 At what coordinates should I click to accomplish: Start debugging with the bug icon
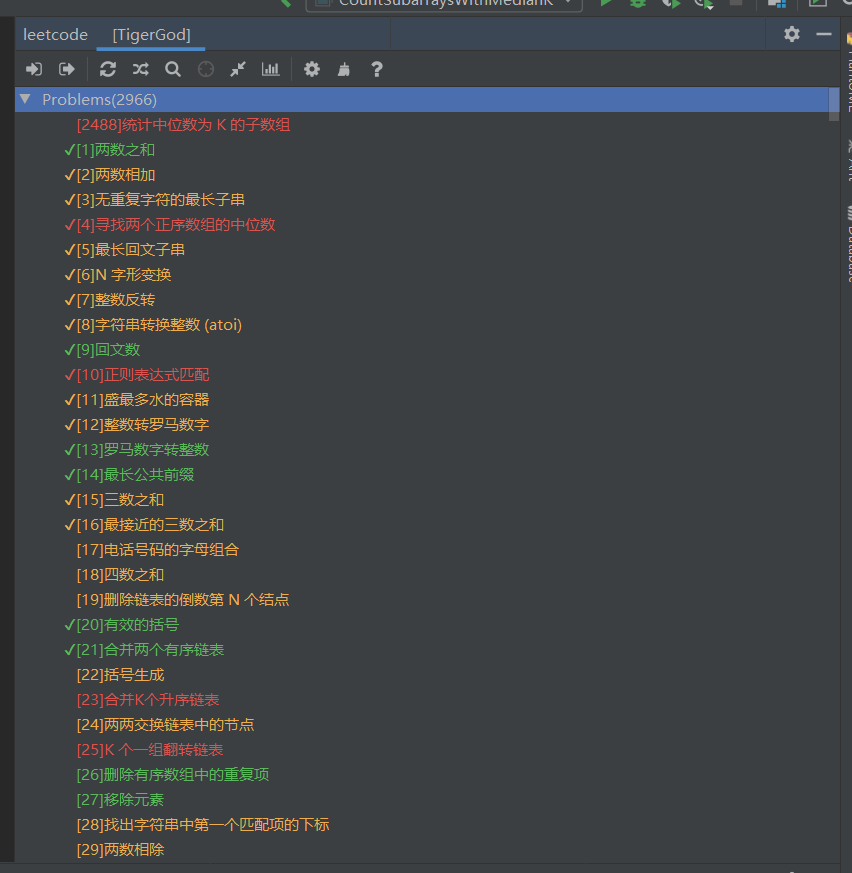[x=639, y=4]
